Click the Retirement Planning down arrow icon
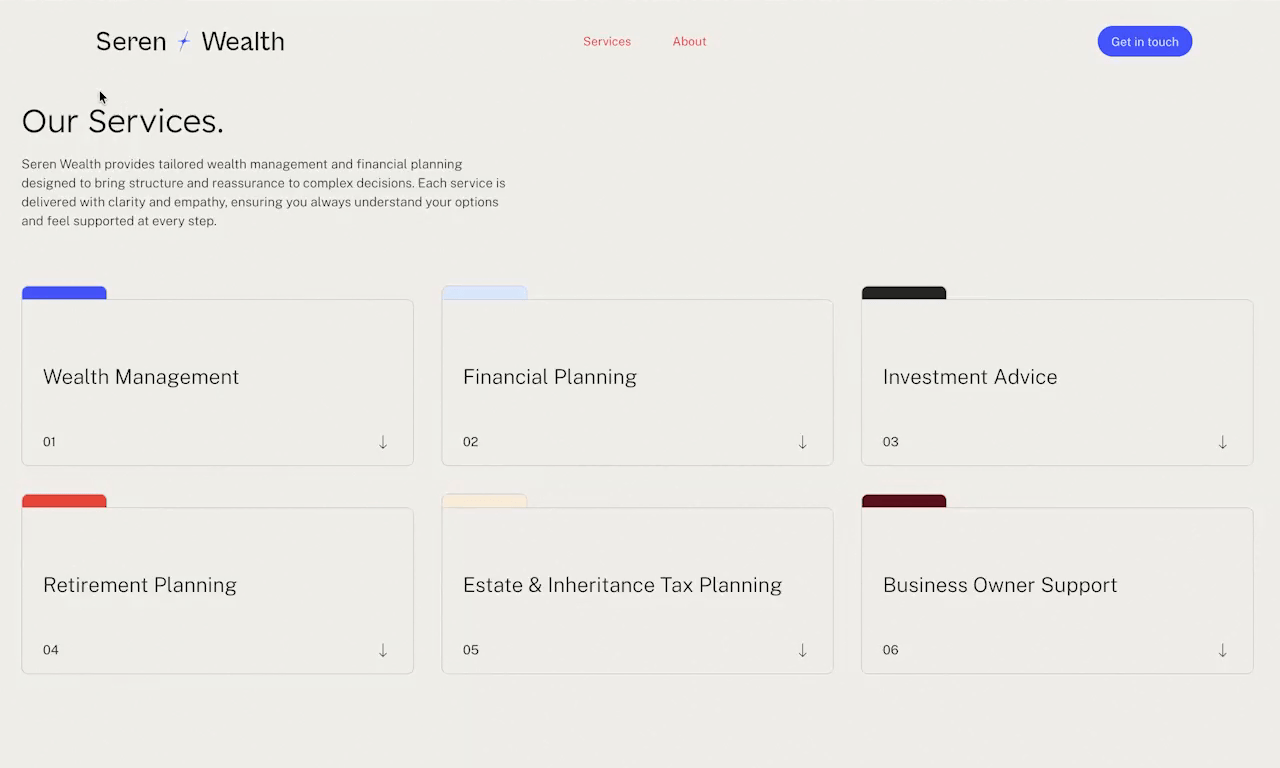 point(383,650)
